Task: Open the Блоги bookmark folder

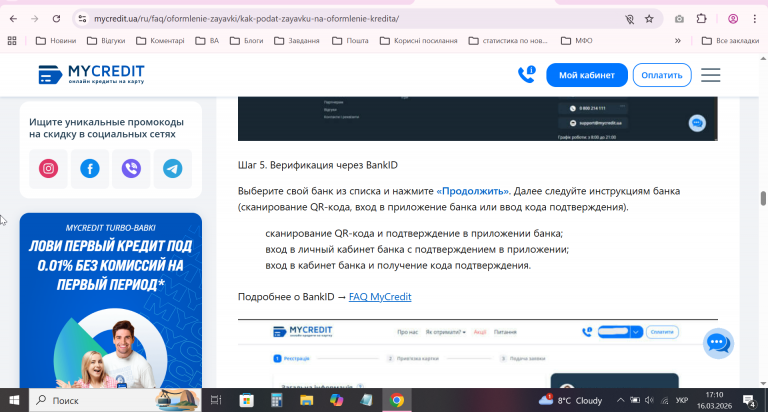Action: pos(247,41)
